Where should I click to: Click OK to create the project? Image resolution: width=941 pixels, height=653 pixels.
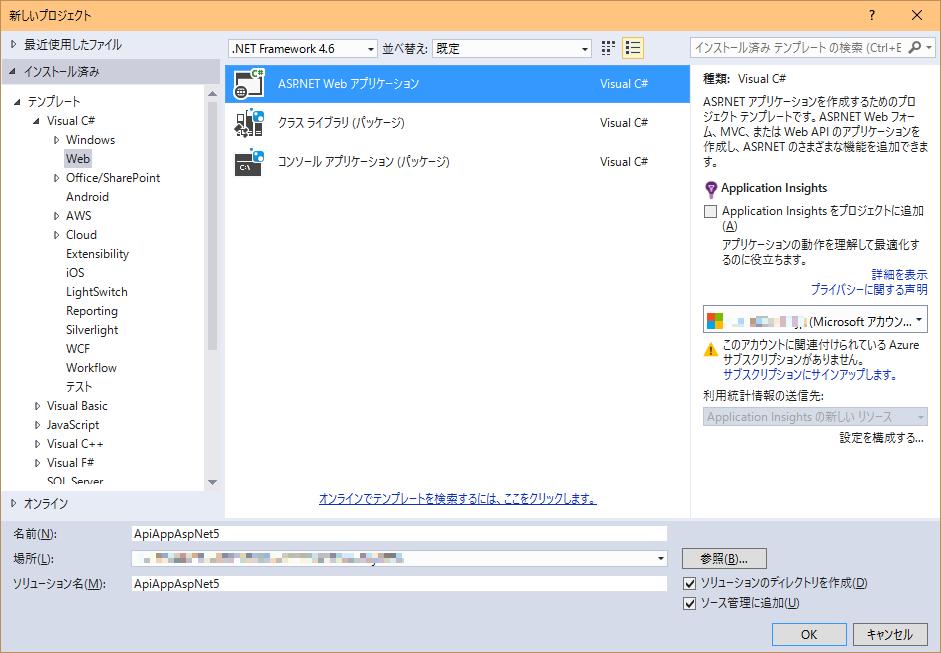[808, 633]
